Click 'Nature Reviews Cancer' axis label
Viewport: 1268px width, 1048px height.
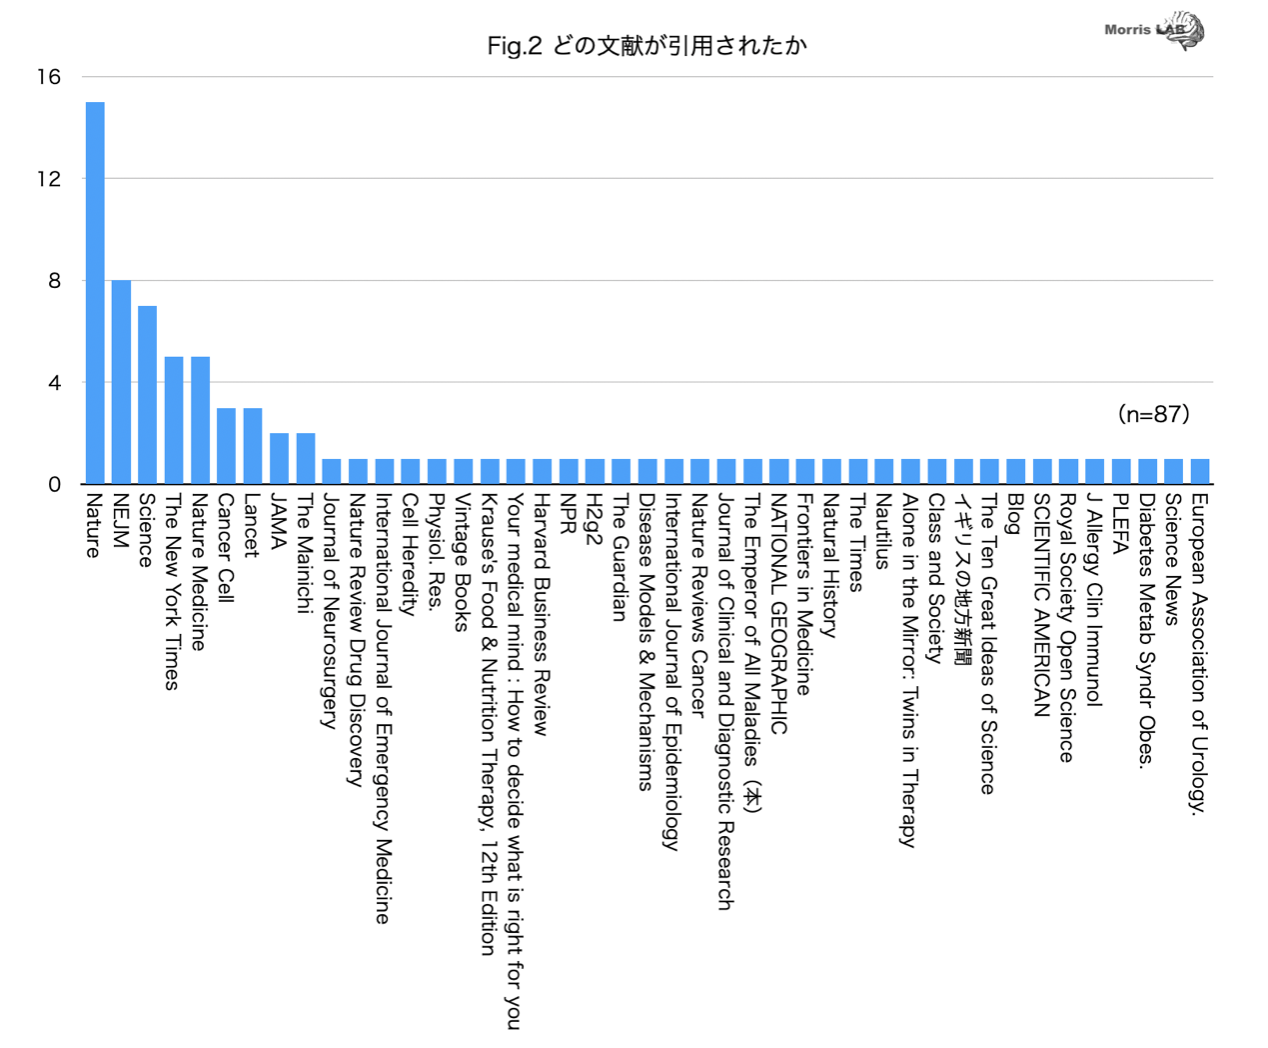click(x=698, y=604)
